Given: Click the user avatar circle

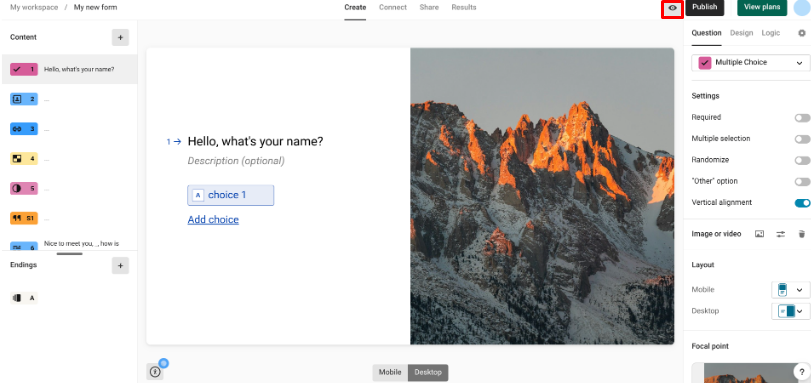Looking at the screenshot, I should [801, 8].
